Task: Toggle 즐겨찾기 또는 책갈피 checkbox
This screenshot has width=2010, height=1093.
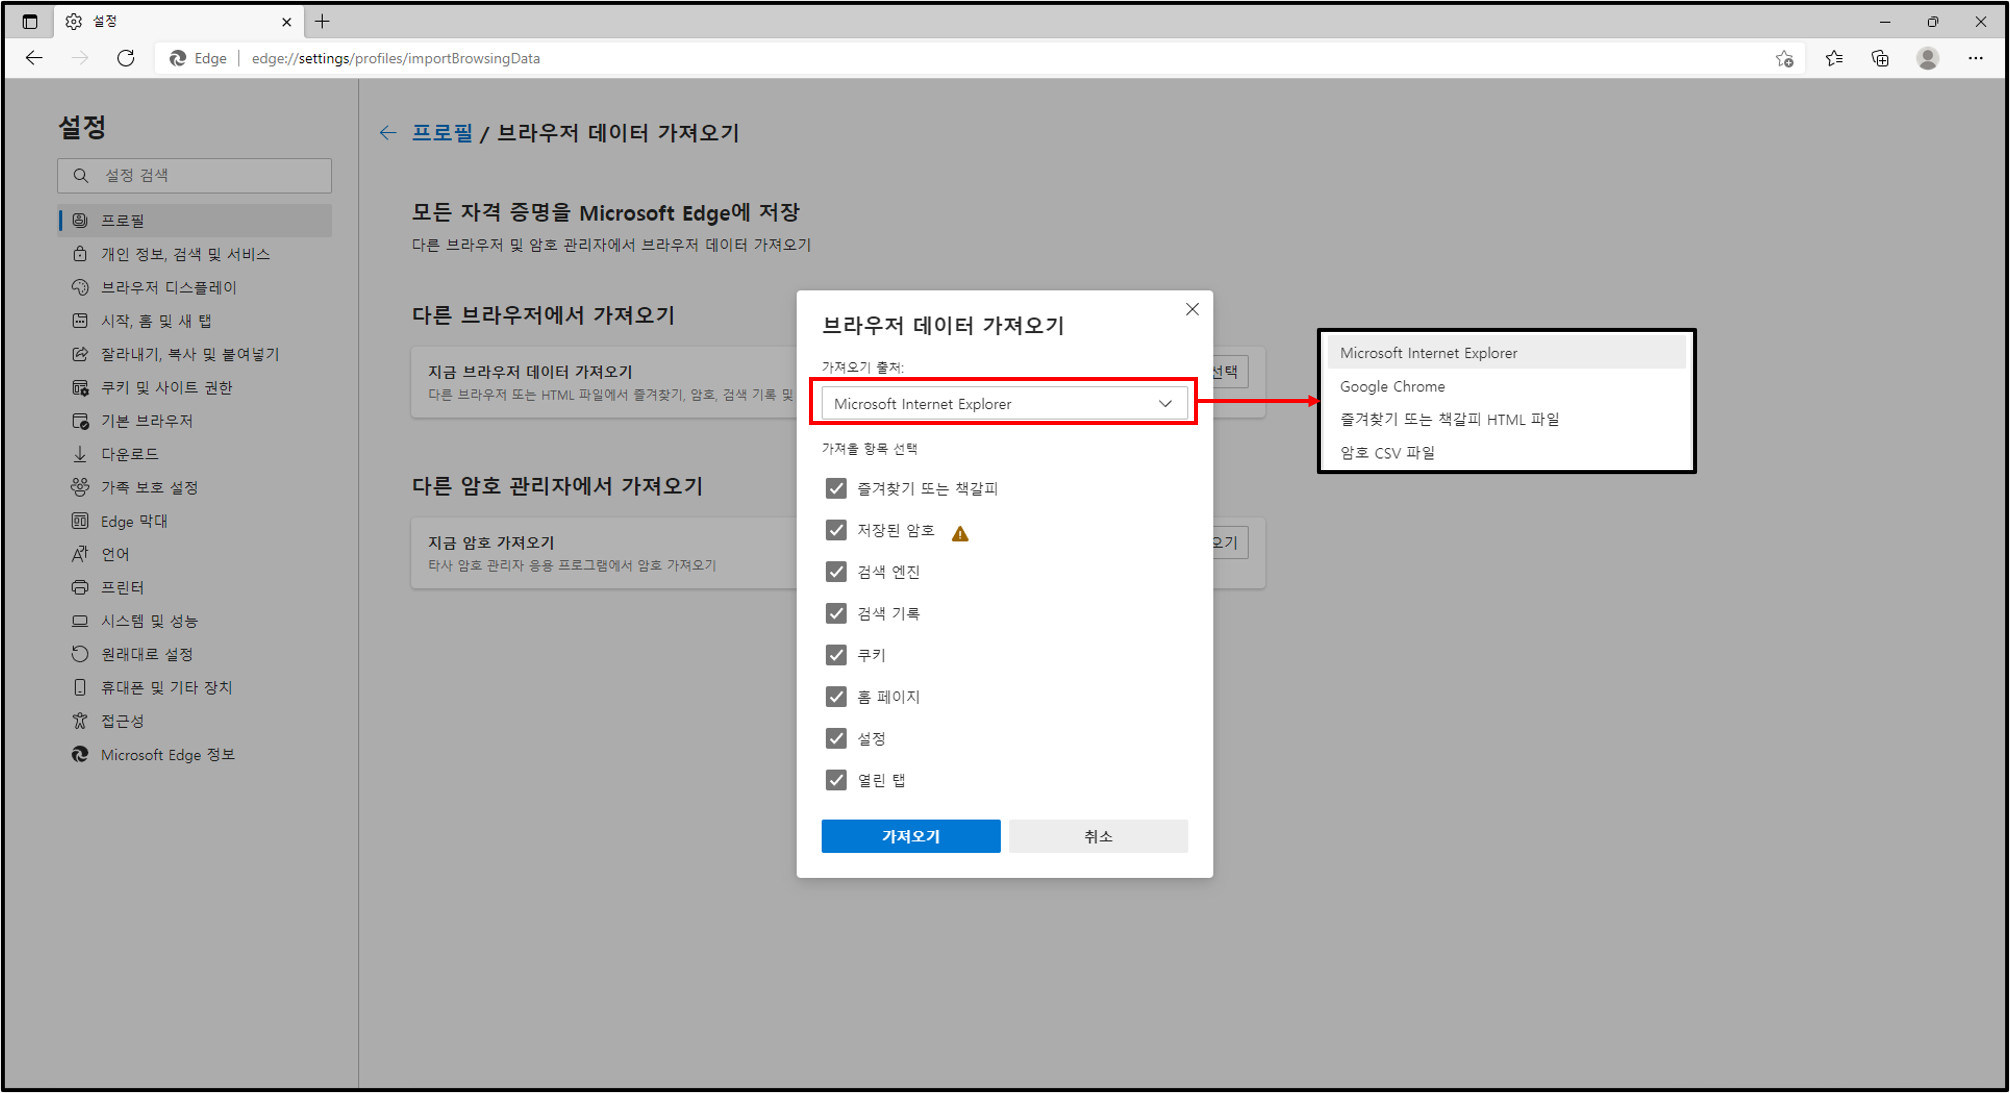Action: point(836,488)
